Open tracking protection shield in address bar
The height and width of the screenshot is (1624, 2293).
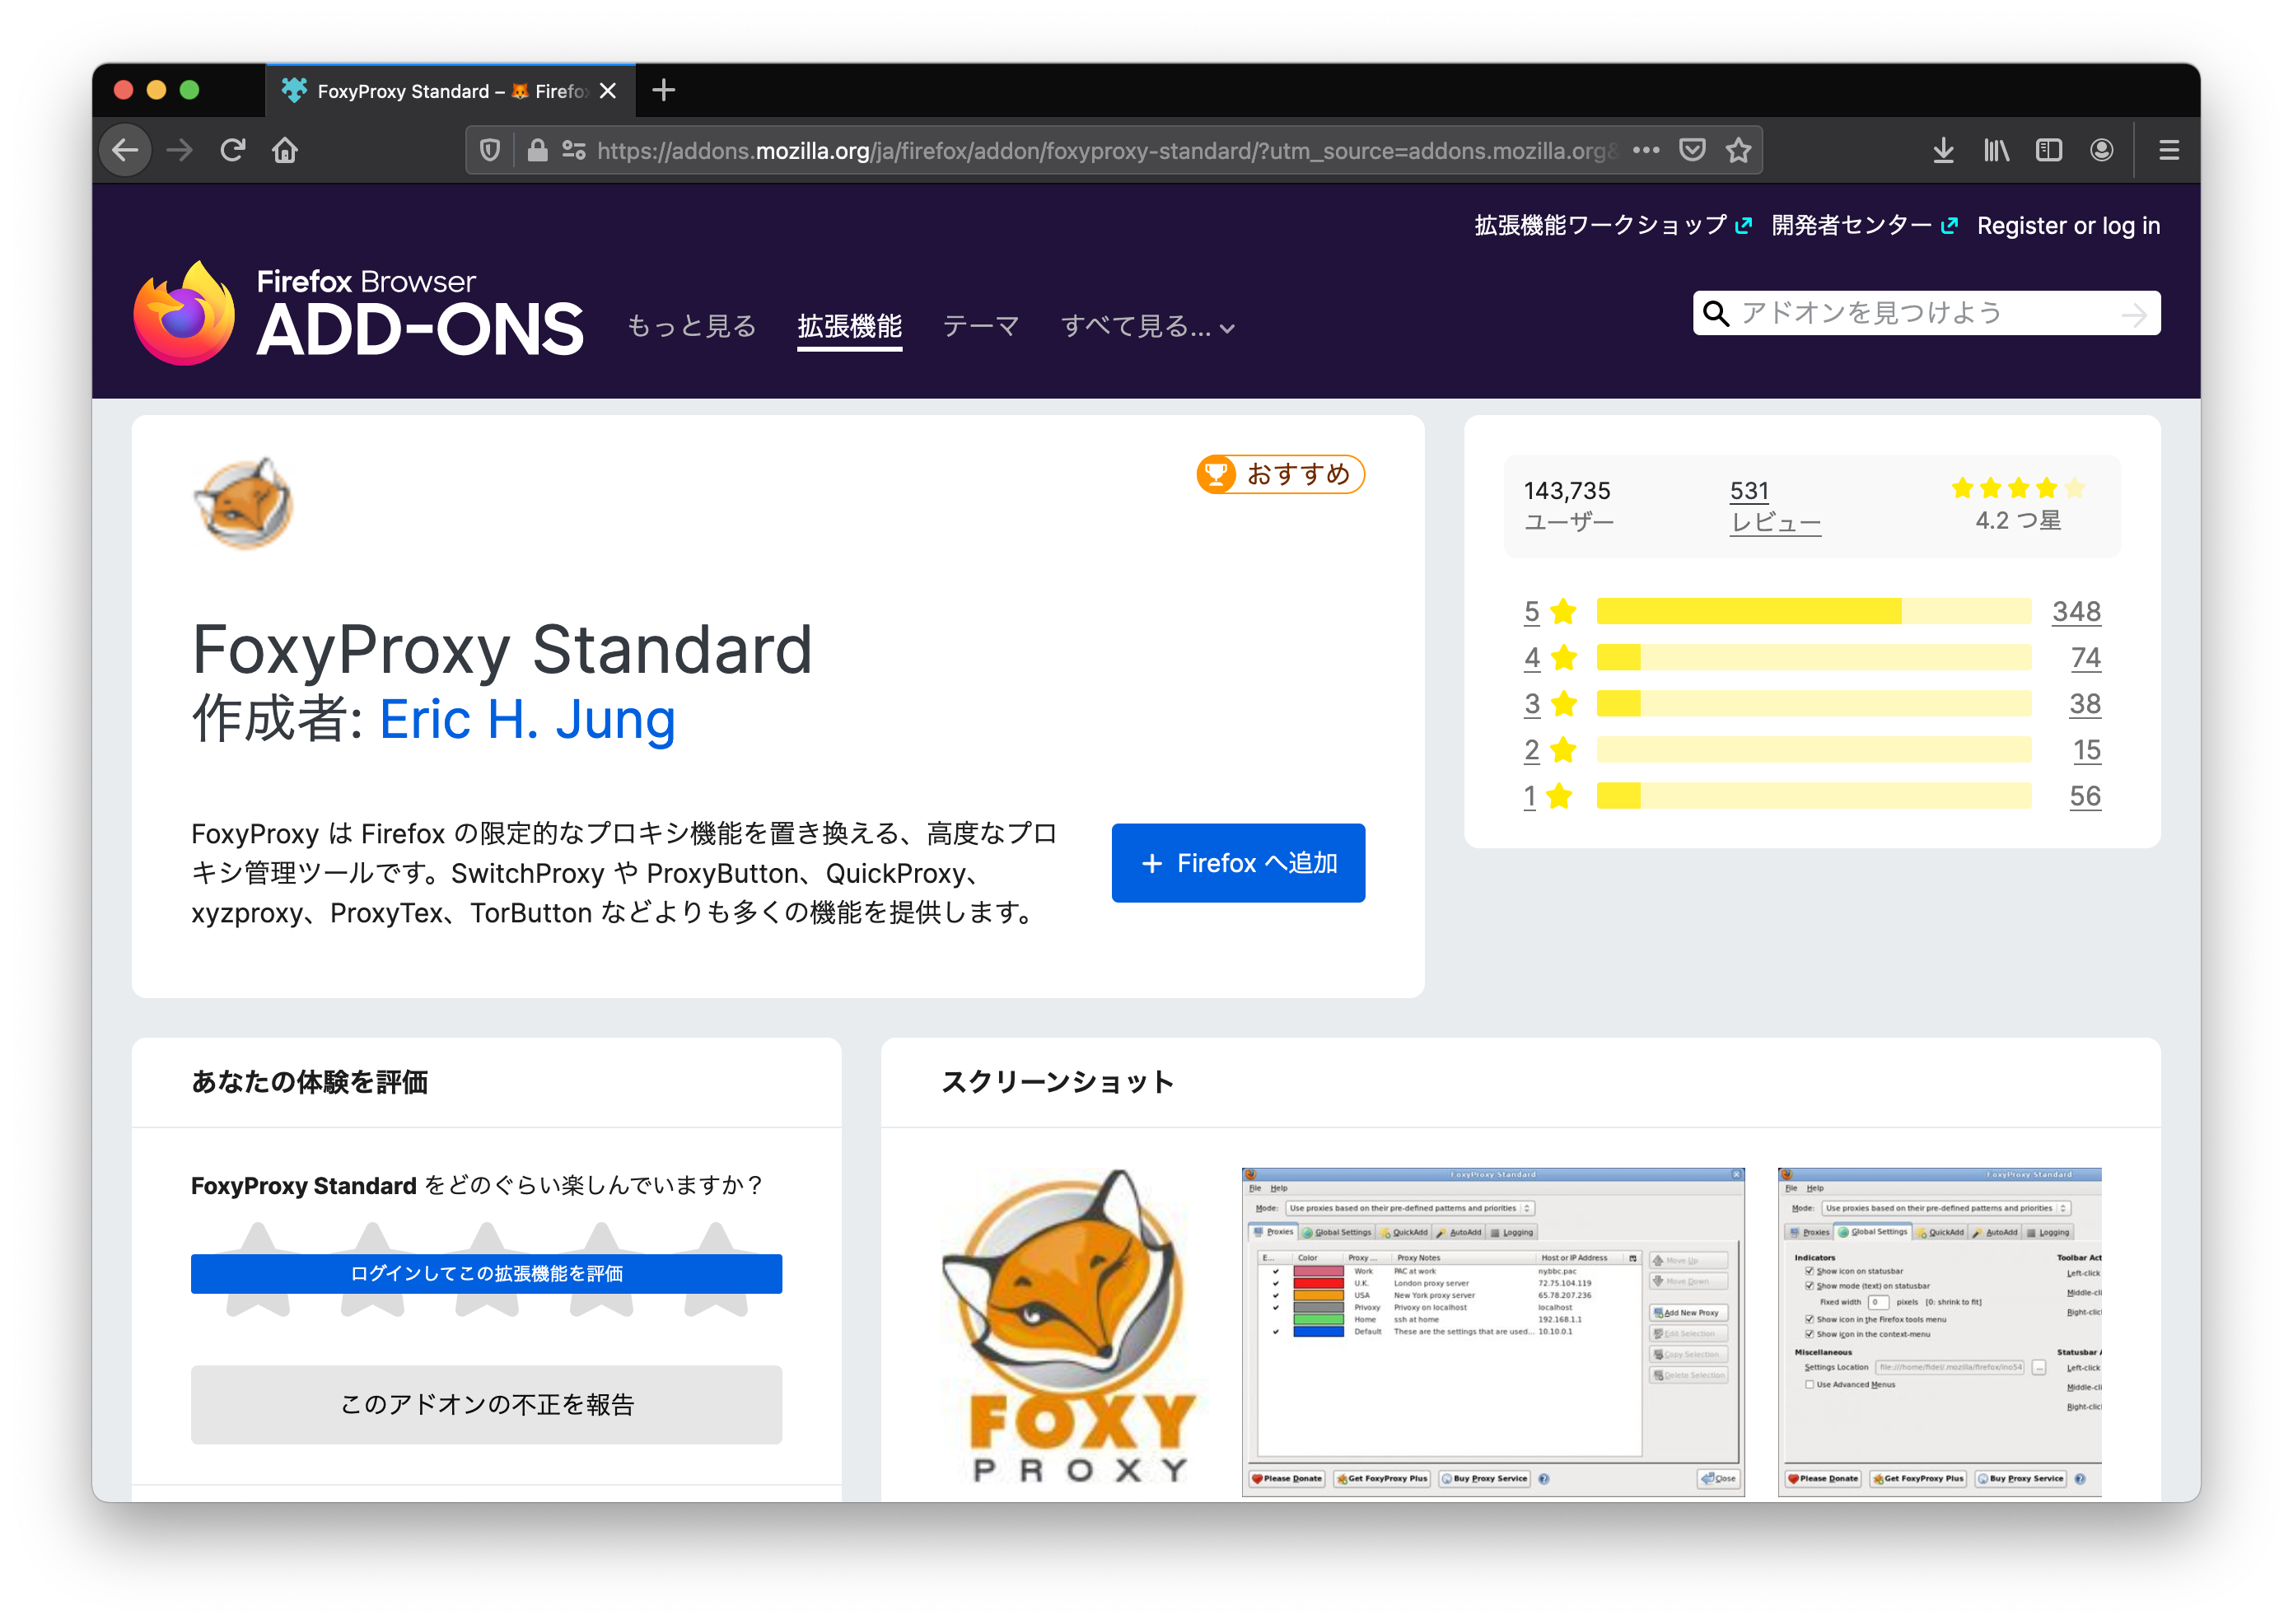coord(490,150)
